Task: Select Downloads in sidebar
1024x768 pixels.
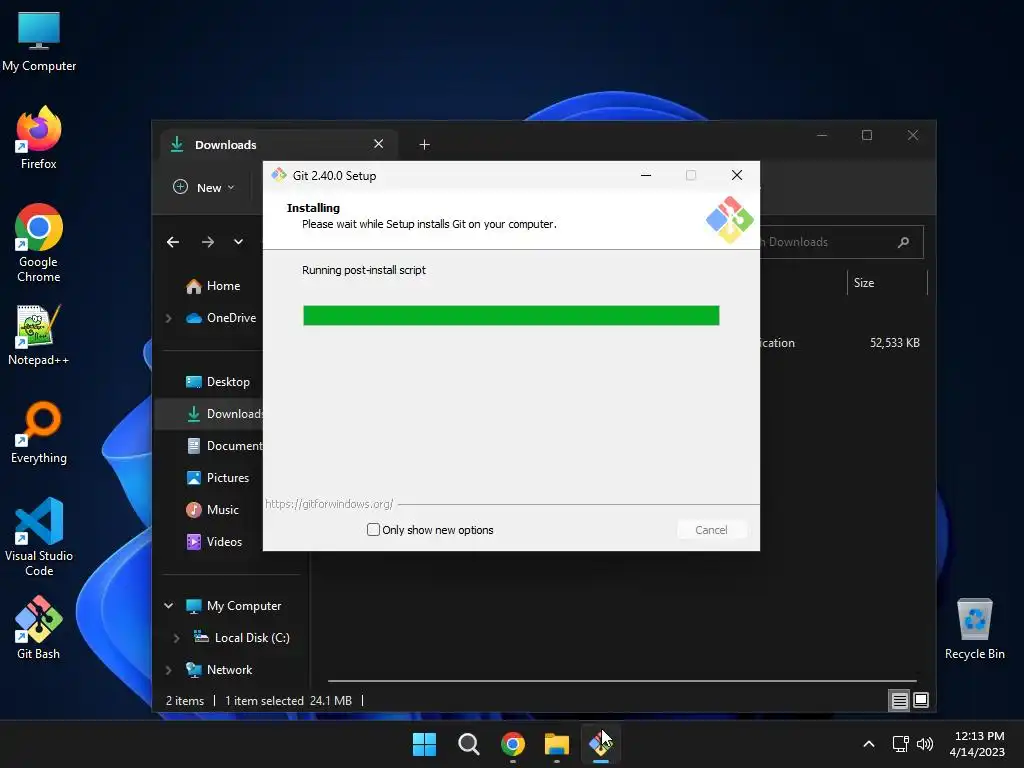Action: click(209, 414)
